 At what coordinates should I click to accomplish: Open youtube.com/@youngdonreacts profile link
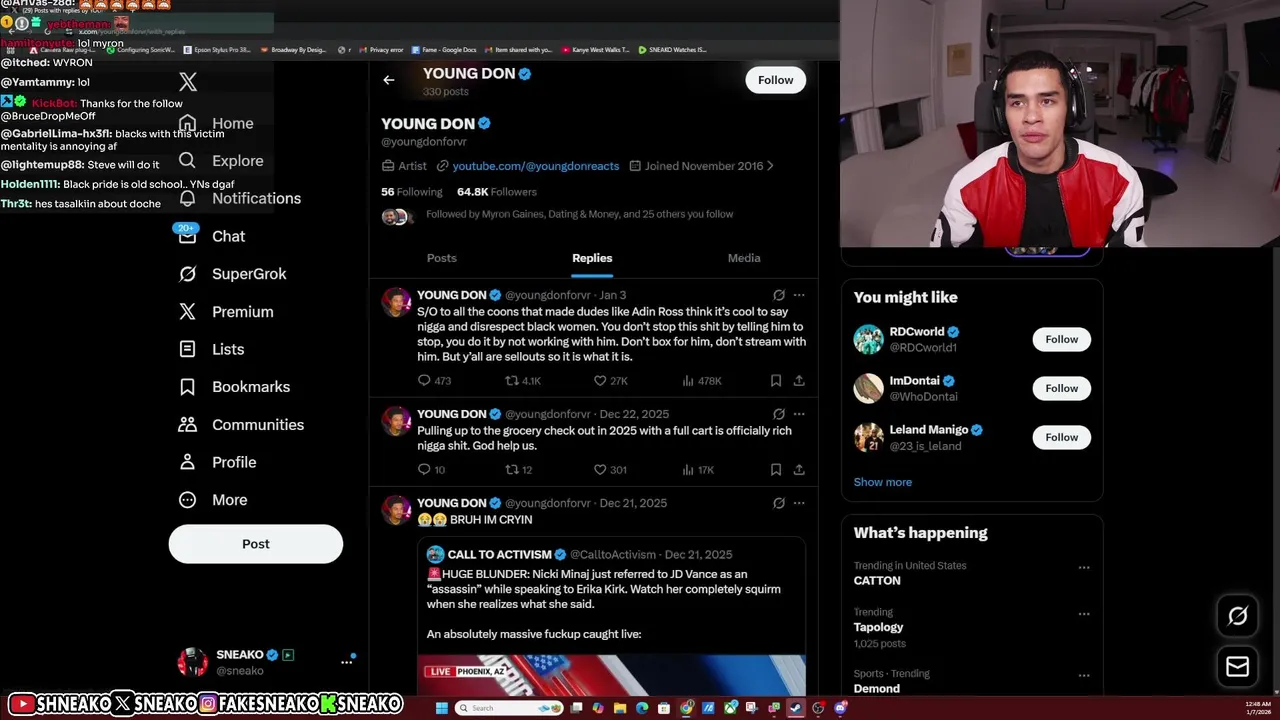coord(535,166)
